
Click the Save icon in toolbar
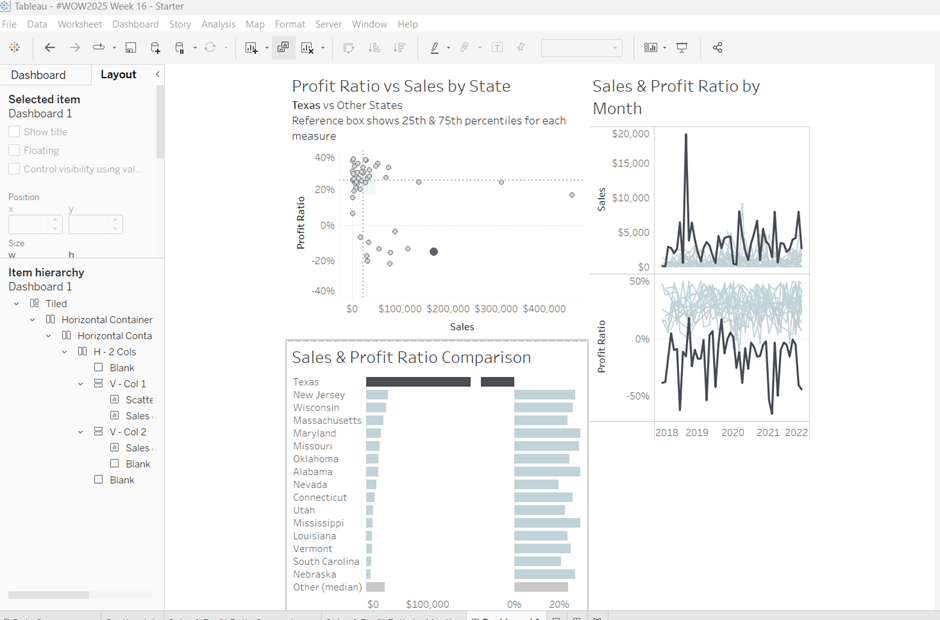tap(131, 47)
